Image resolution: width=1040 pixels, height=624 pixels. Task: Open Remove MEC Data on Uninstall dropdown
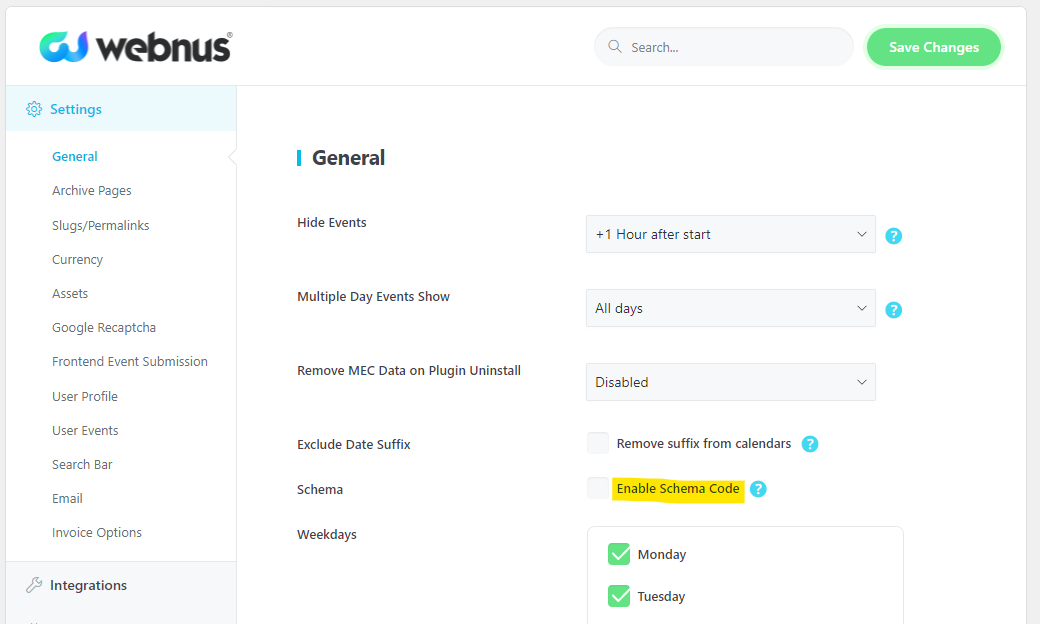(730, 382)
